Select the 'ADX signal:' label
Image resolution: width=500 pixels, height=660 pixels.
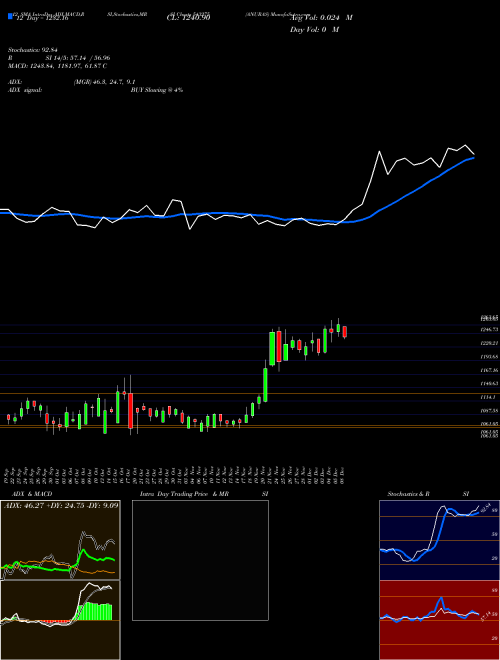point(25,90)
